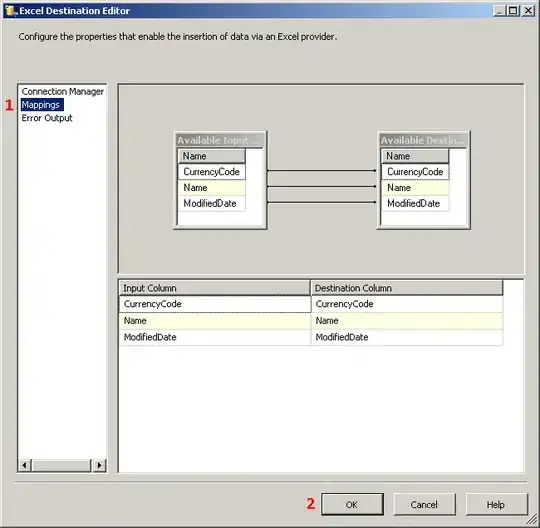Confirm with the OK button
This screenshot has height=528, width=540.
click(352, 504)
